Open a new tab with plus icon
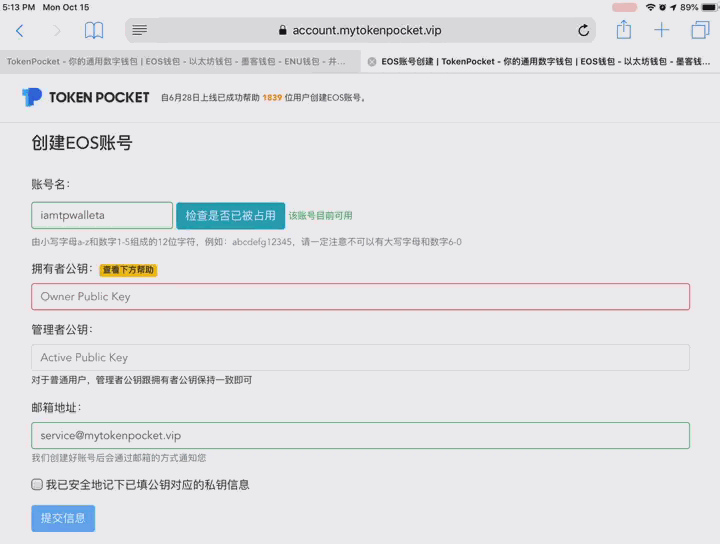The width and height of the screenshot is (720, 544). (x=662, y=30)
